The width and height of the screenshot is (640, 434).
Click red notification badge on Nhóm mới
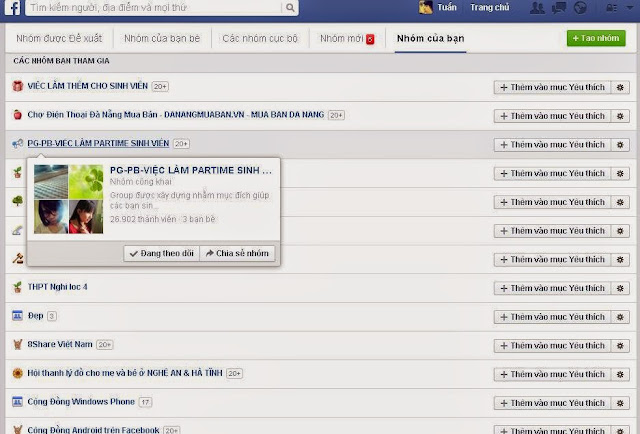coord(370,39)
